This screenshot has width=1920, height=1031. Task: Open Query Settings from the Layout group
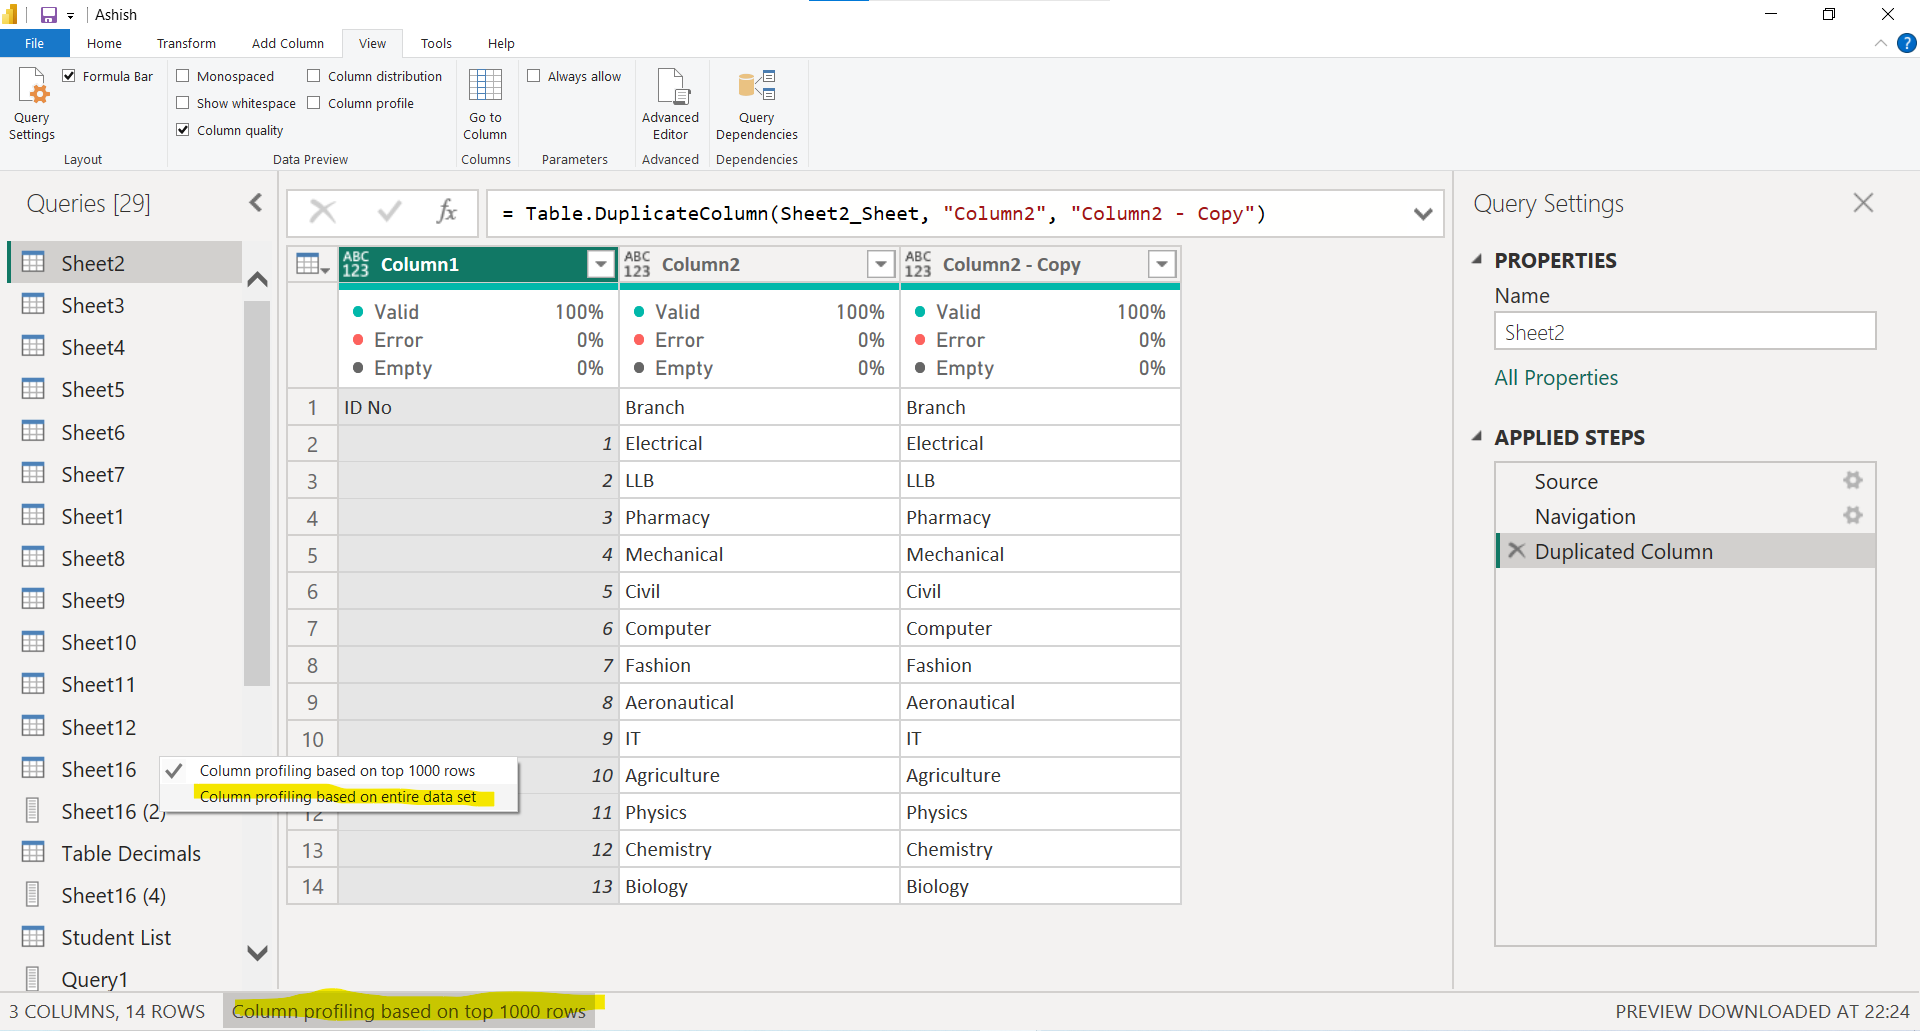(x=31, y=103)
